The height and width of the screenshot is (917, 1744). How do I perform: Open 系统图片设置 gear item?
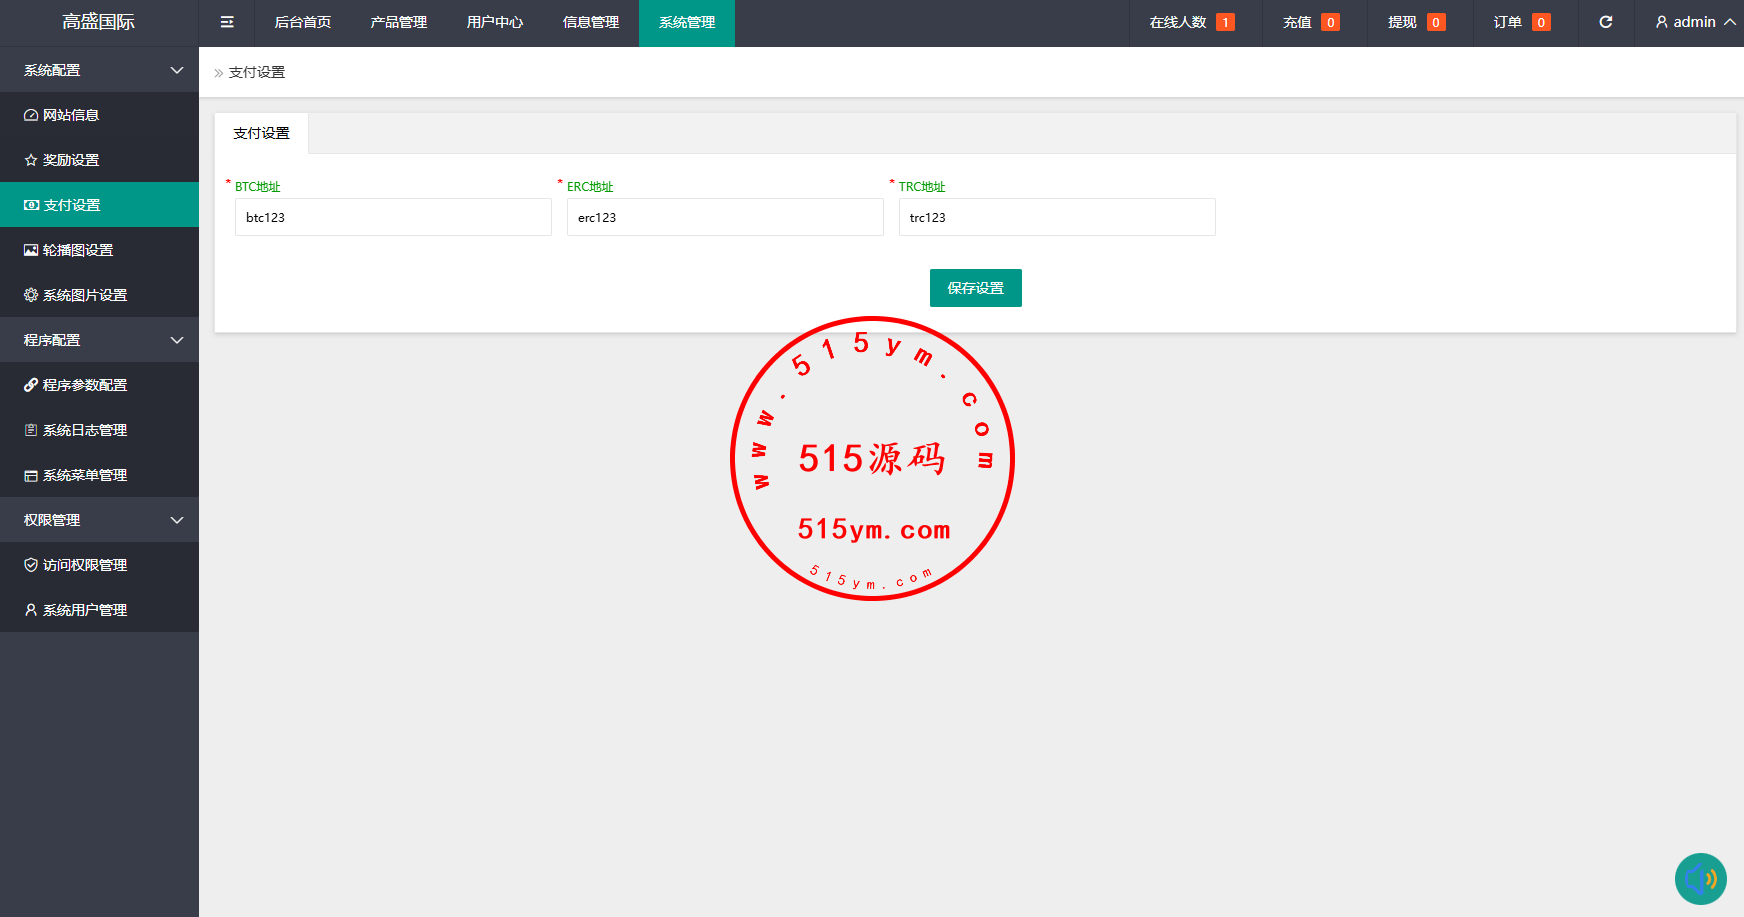click(85, 295)
